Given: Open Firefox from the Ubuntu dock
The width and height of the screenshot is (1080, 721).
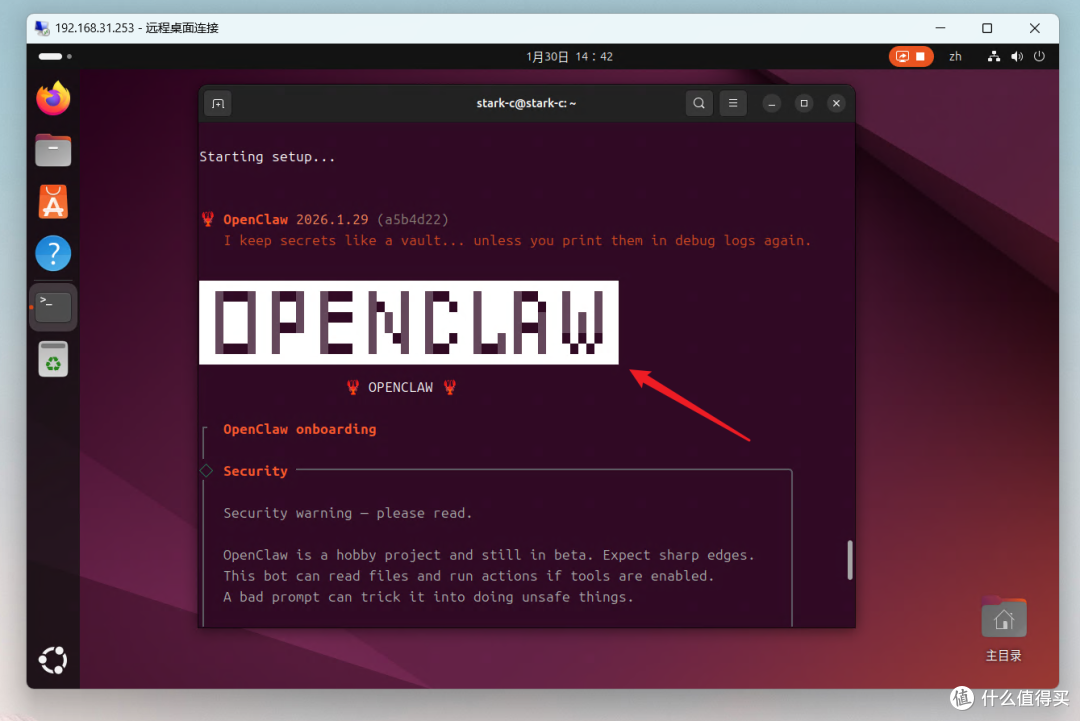Looking at the screenshot, I should [53, 98].
